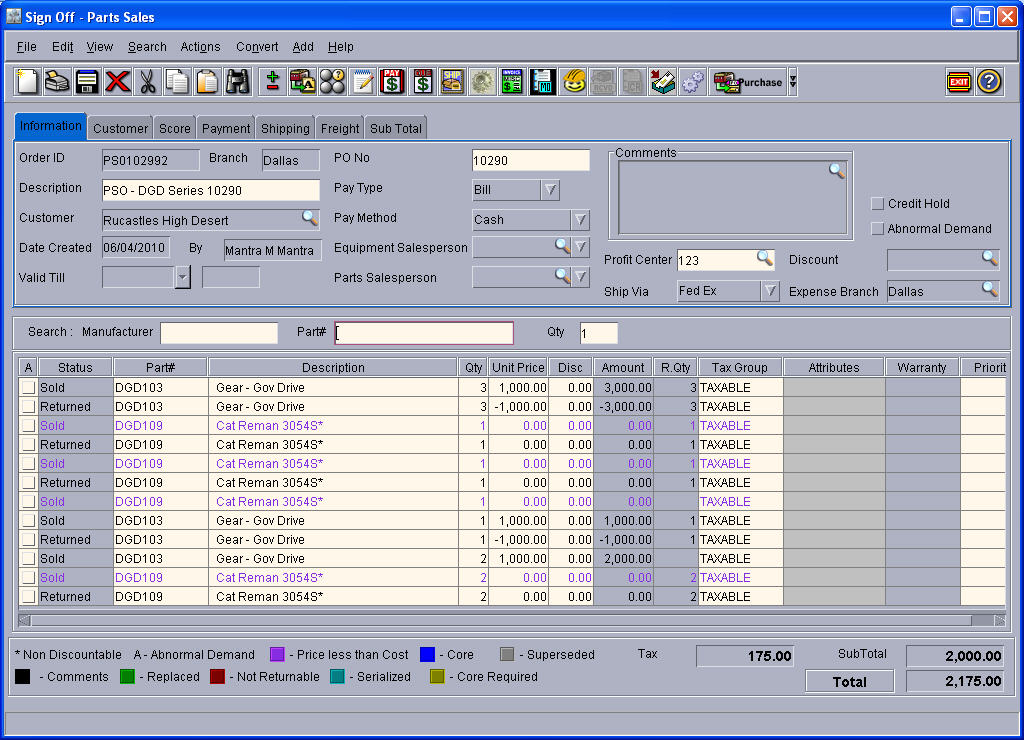This screenshot has height=740, width=1024.
Task: Check the Sold DGD103 2,000.00 row checkbox
Action: point(28,558)
